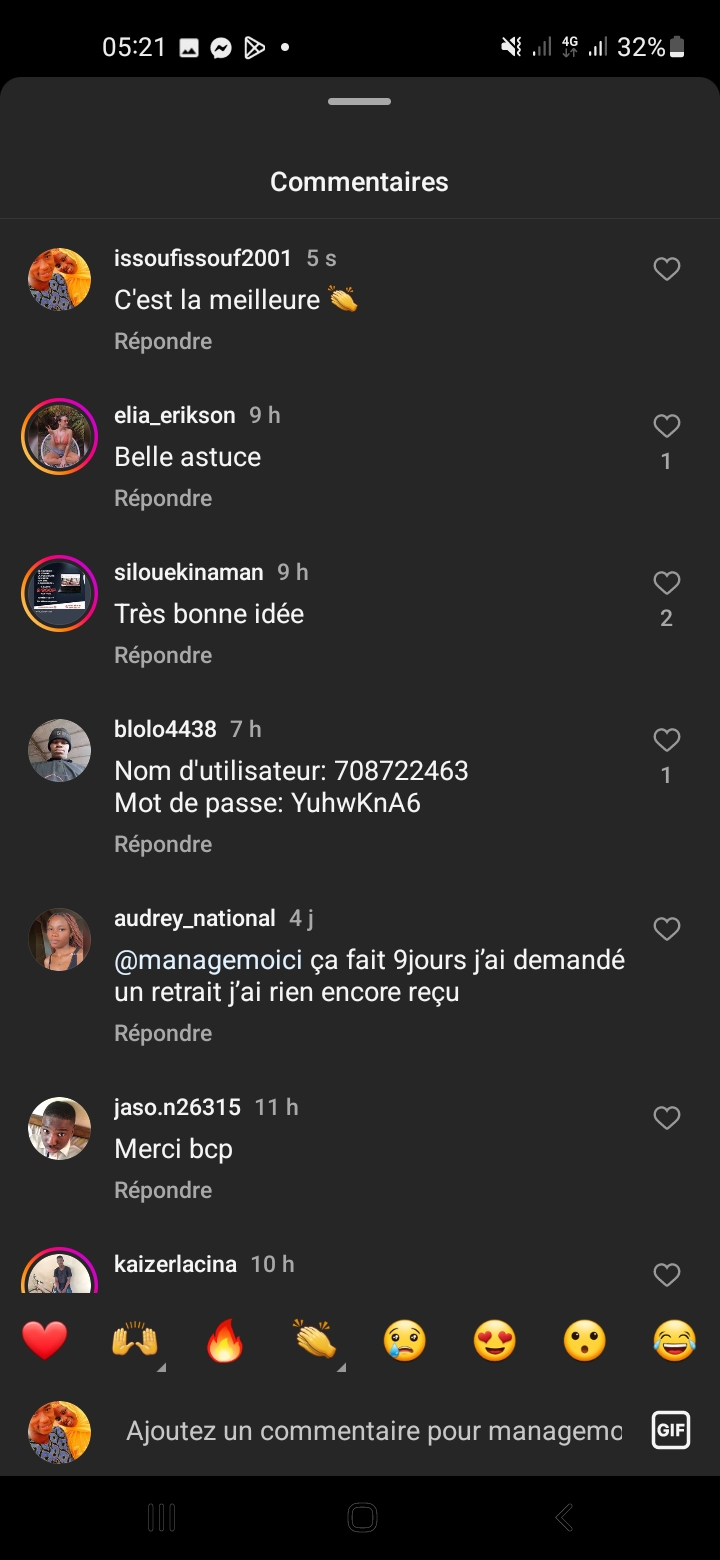Tap the add comment text field

coord(375,1431)
